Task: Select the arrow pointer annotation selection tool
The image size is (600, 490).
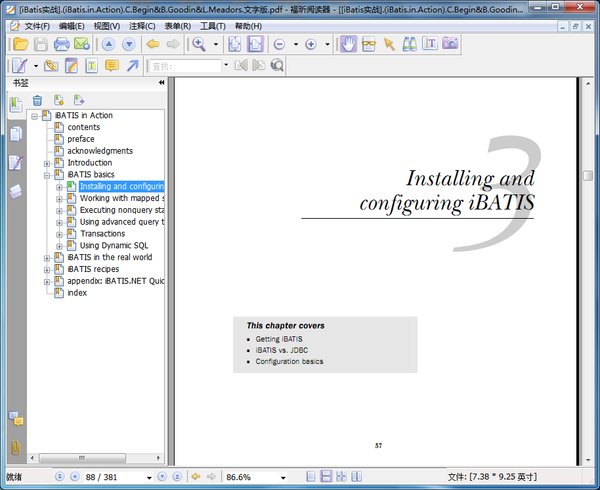Action: point(389,44)
